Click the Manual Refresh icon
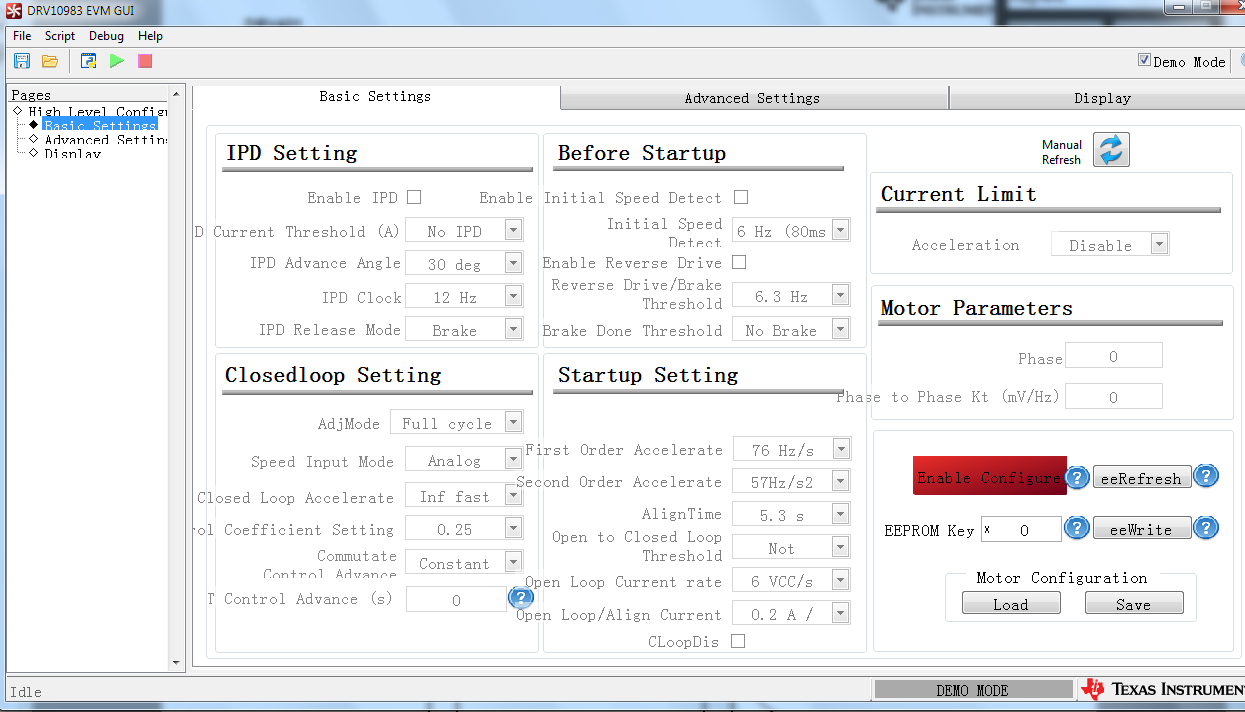Screen dimensions: 1245x712 point(1111,150)
